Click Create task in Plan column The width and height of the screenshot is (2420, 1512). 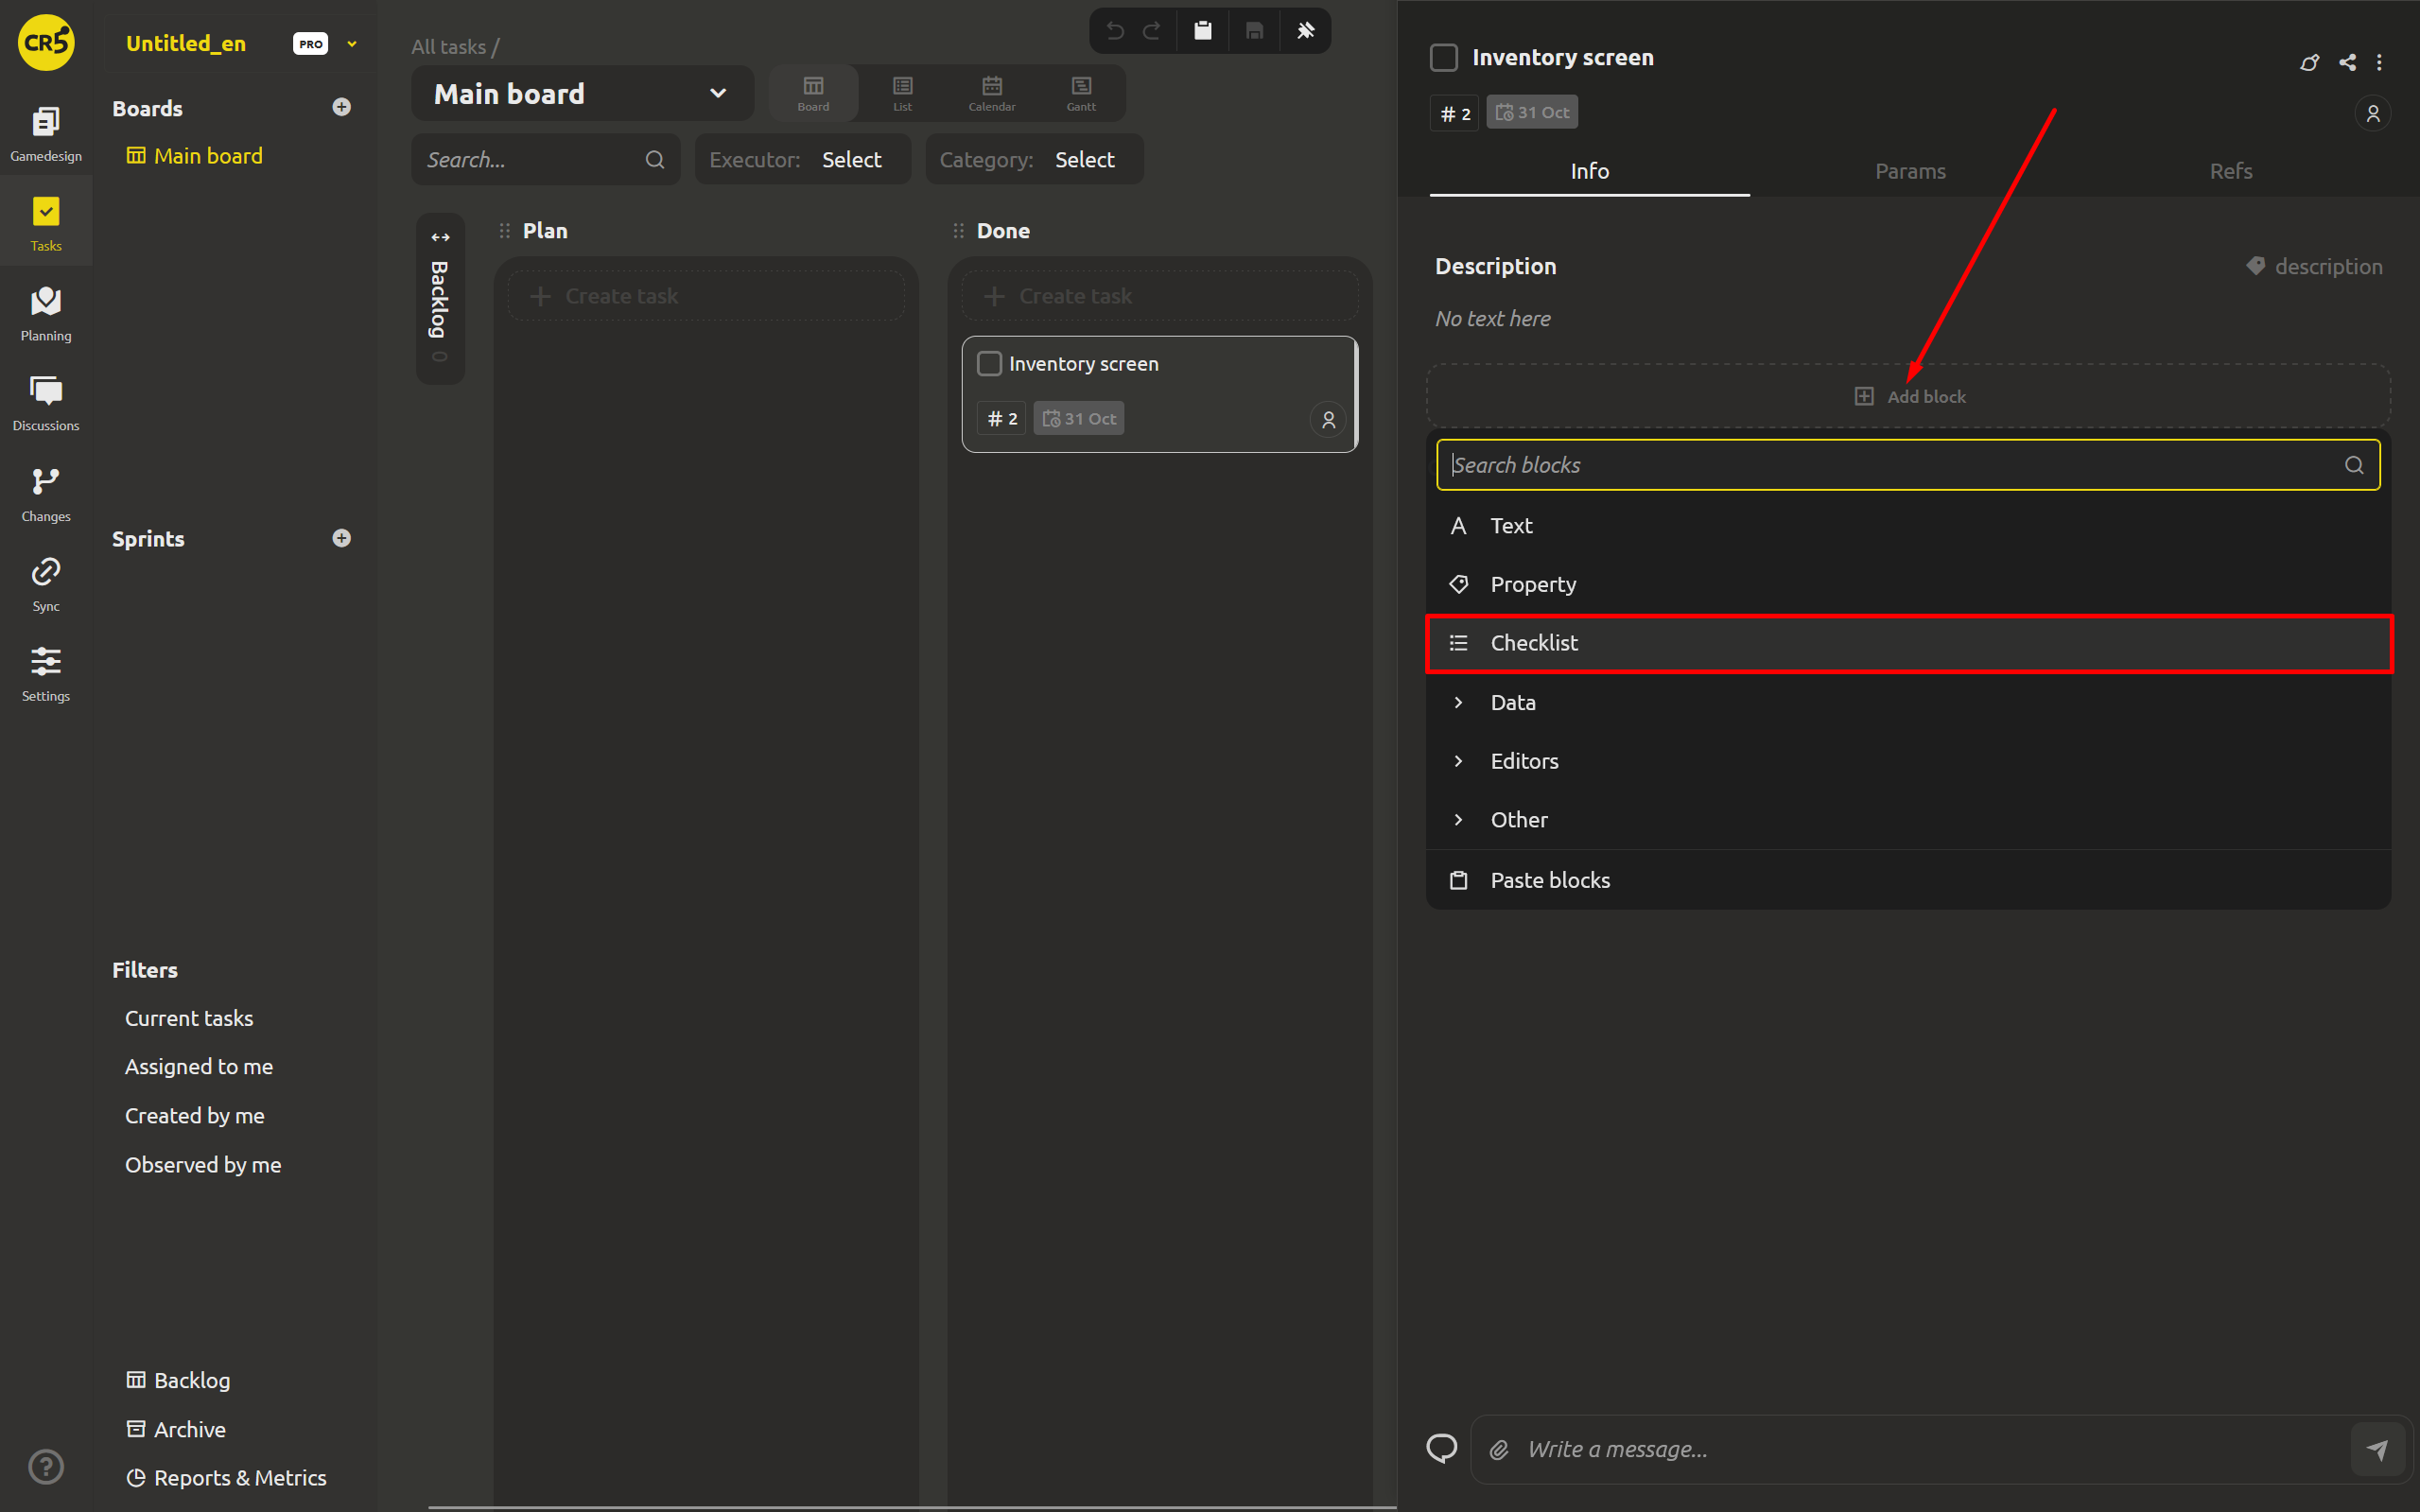pyautogui.click(x=706, y=296)
